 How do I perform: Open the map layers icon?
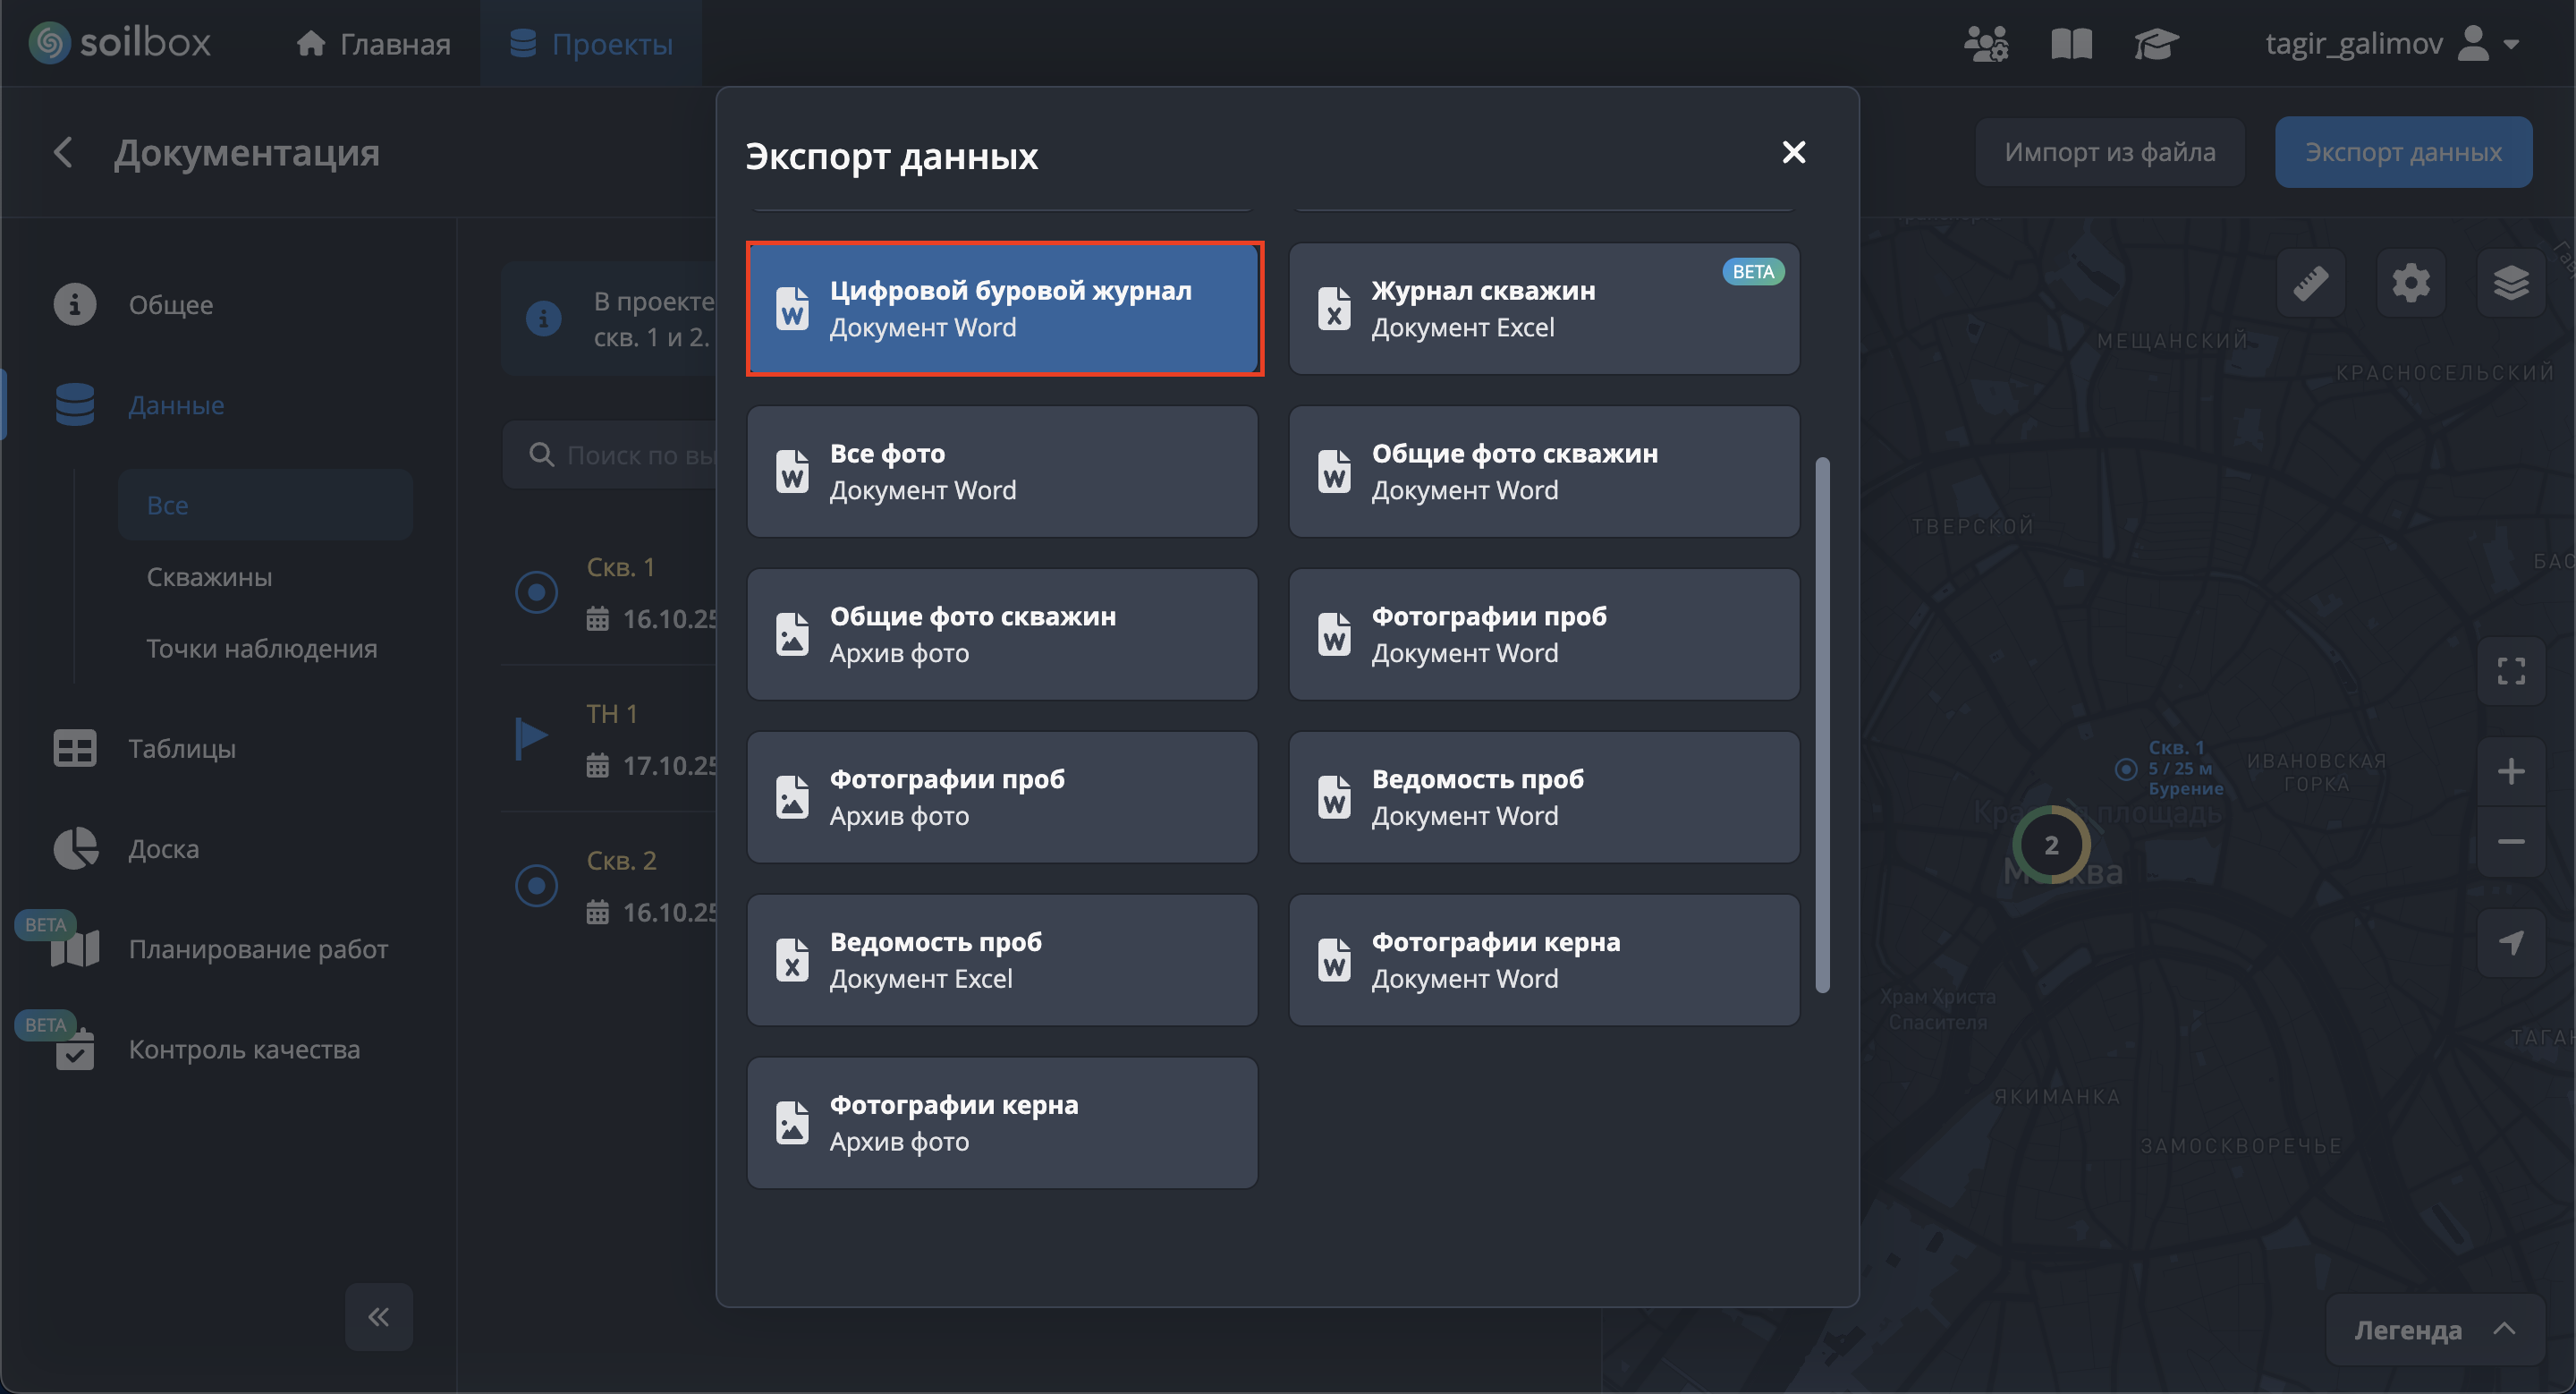(2510, 283)
